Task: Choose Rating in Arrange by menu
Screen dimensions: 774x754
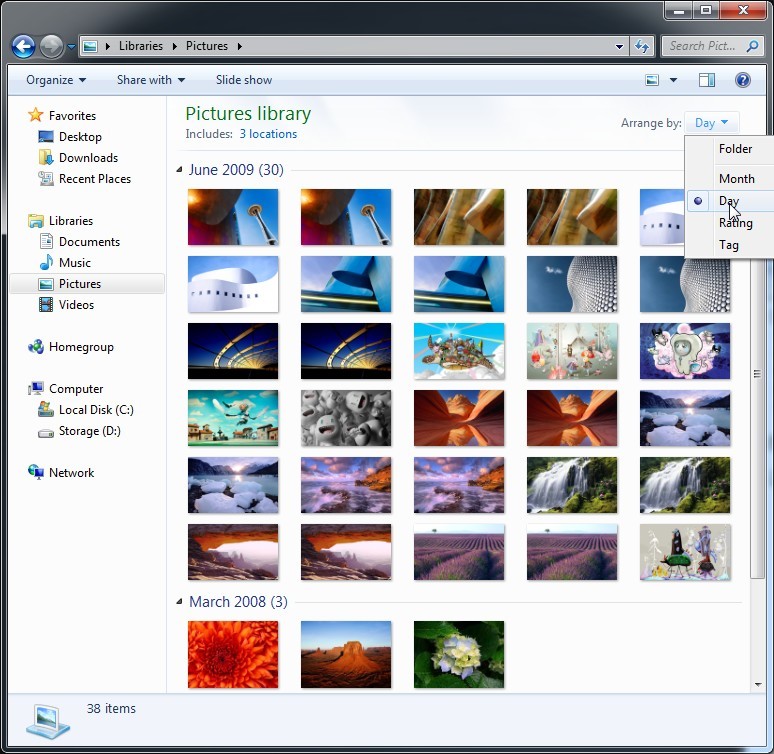Action: pos(735,223)
